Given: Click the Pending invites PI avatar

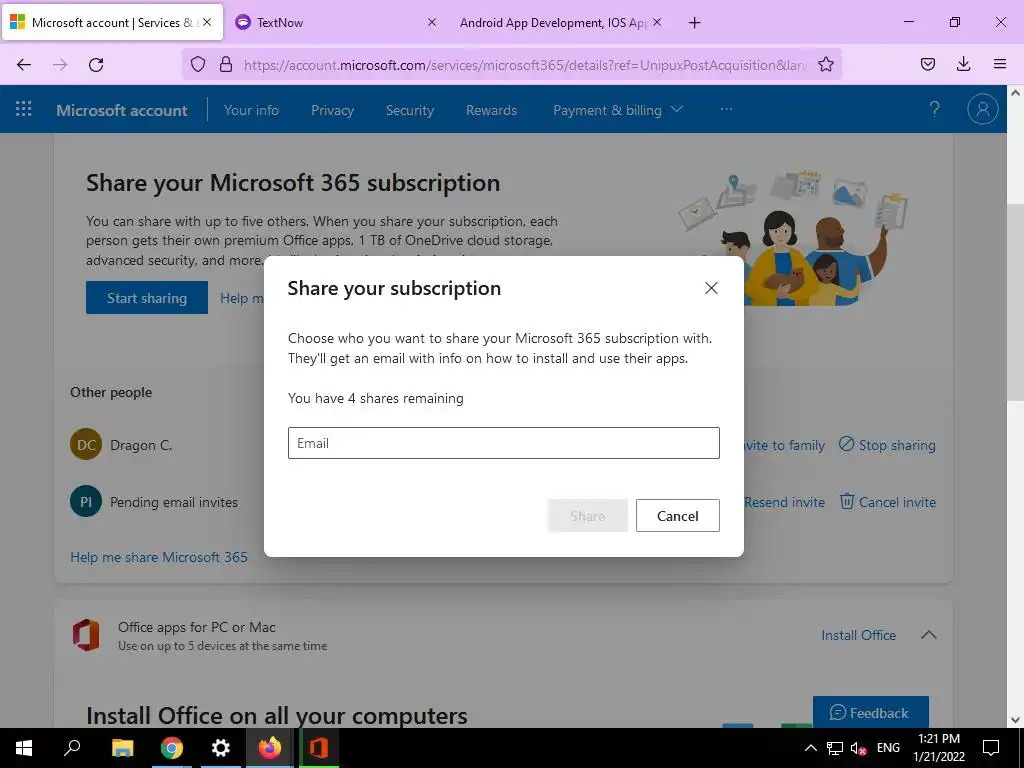Looking at the screenshot, I should click(x=86, y=502).
